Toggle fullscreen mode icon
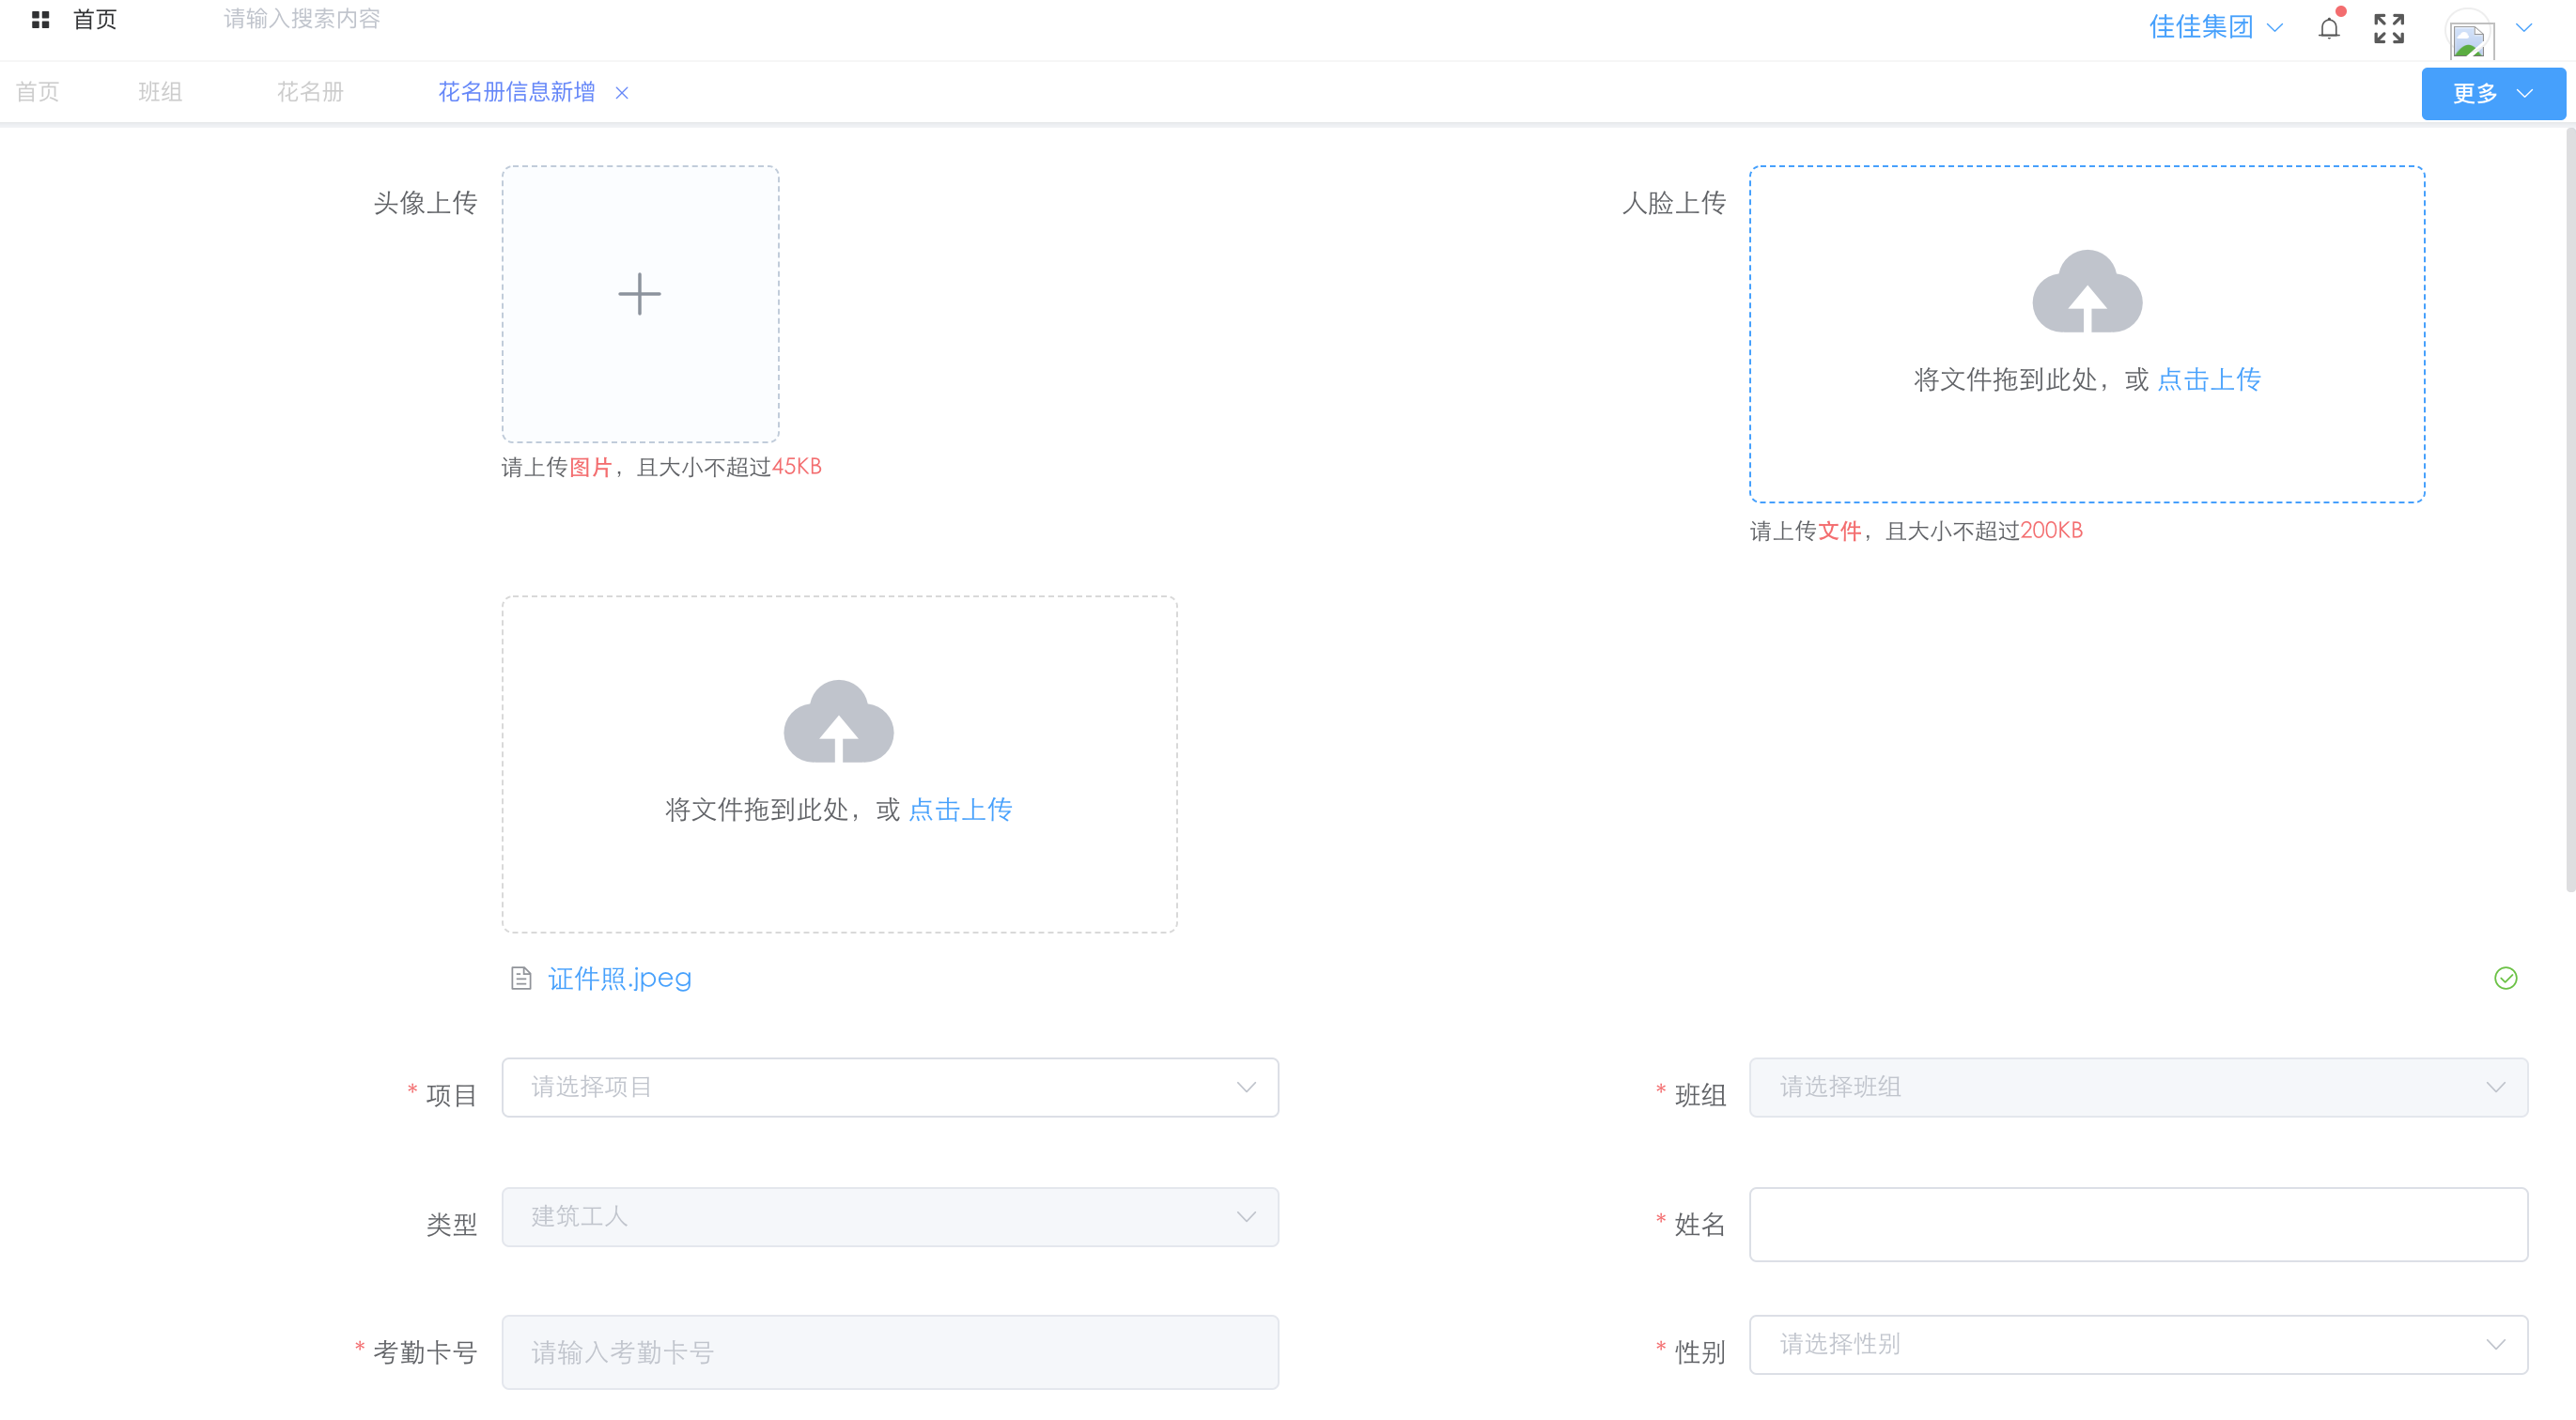Viewport: 2576px width, 1420px height. point(2389,28)
